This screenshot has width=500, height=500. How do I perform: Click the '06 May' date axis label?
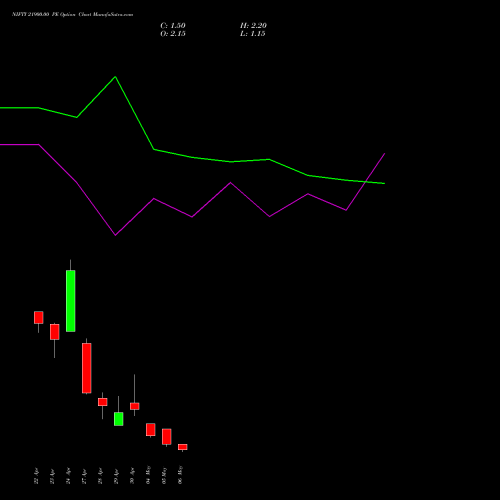181,475
